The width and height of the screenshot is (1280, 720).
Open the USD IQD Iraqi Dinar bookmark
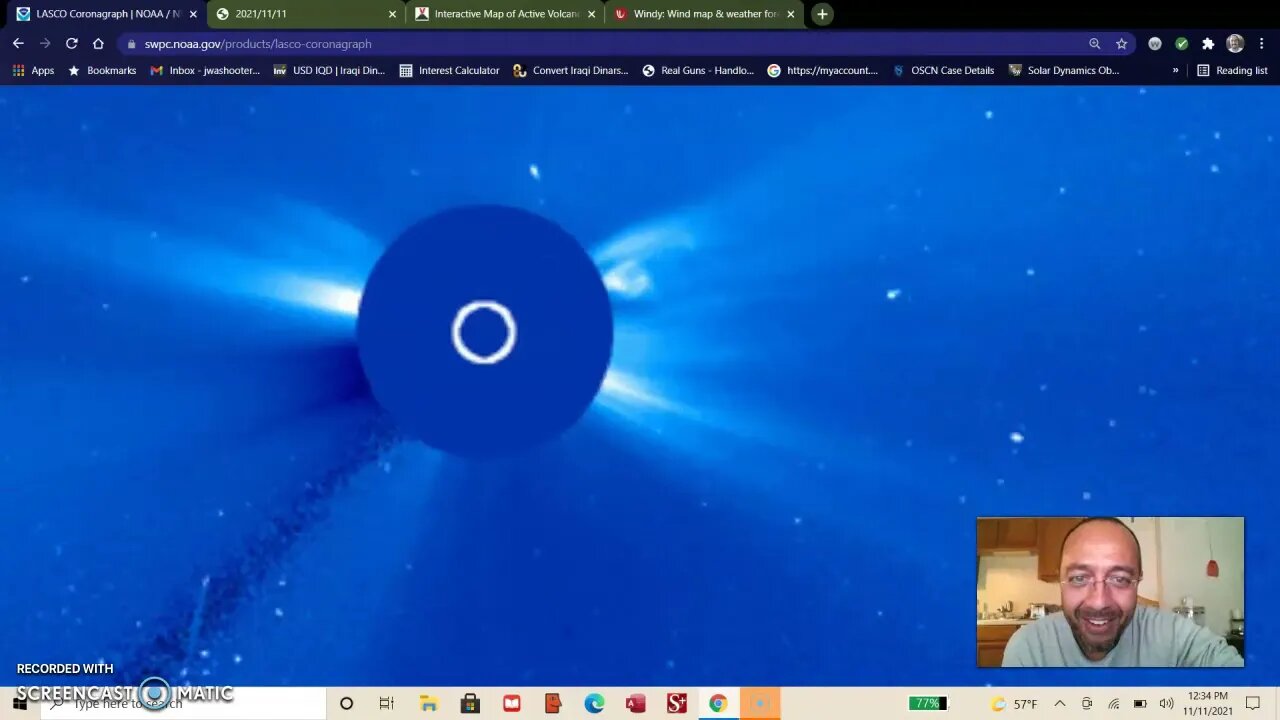(x=329, y=70)
